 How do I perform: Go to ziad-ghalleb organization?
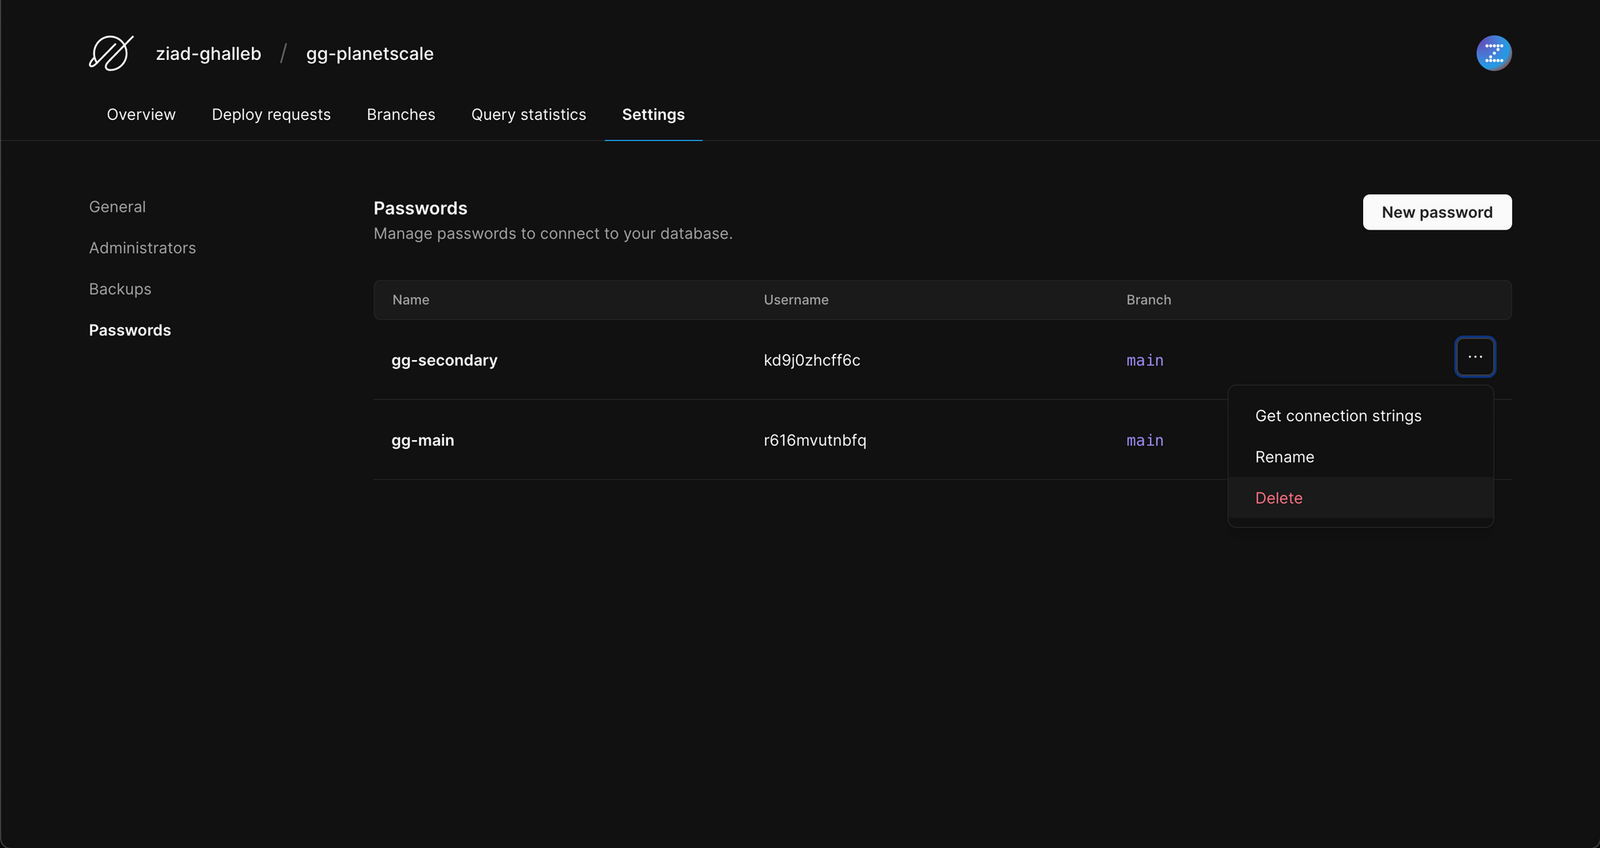pyautogui.click(x=208, y=54)
